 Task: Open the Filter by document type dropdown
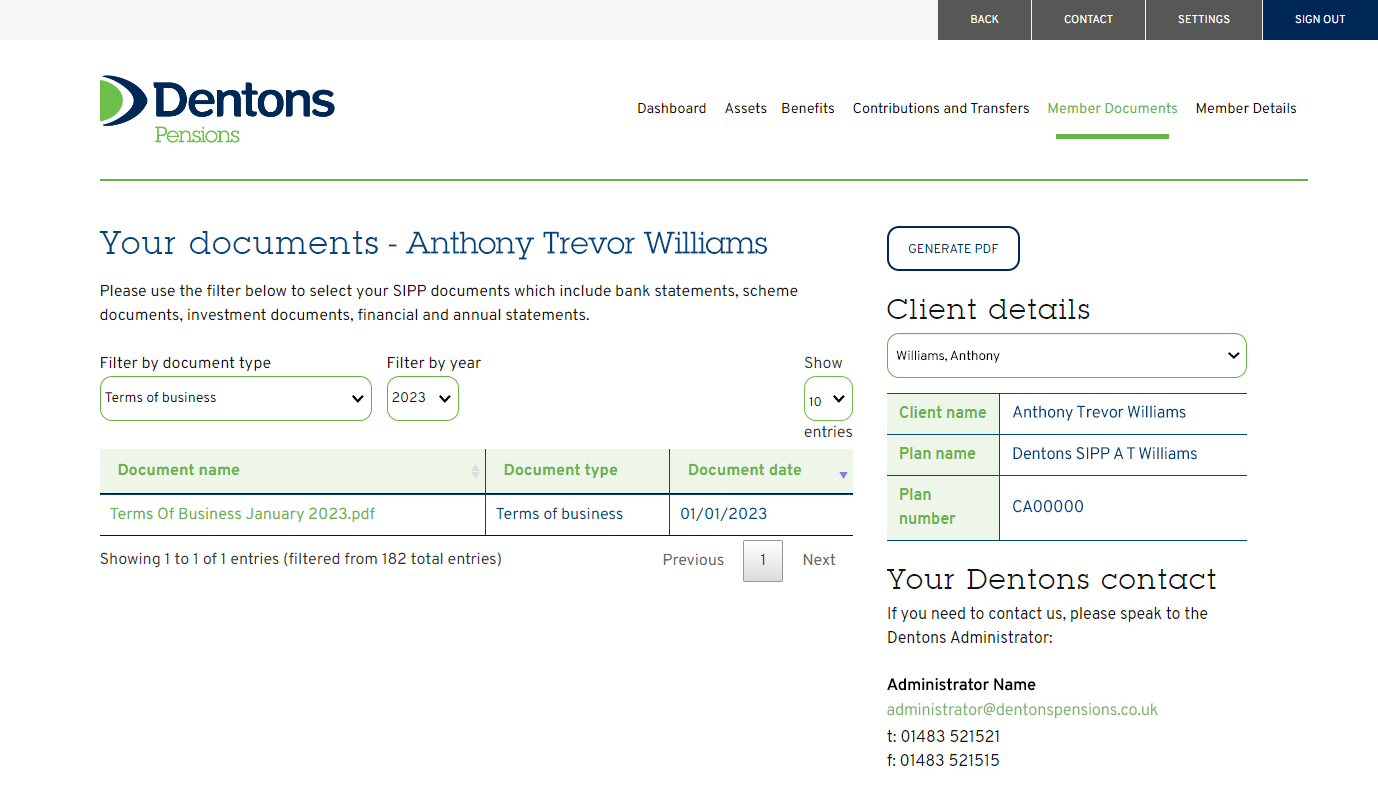tap(236, 398)
